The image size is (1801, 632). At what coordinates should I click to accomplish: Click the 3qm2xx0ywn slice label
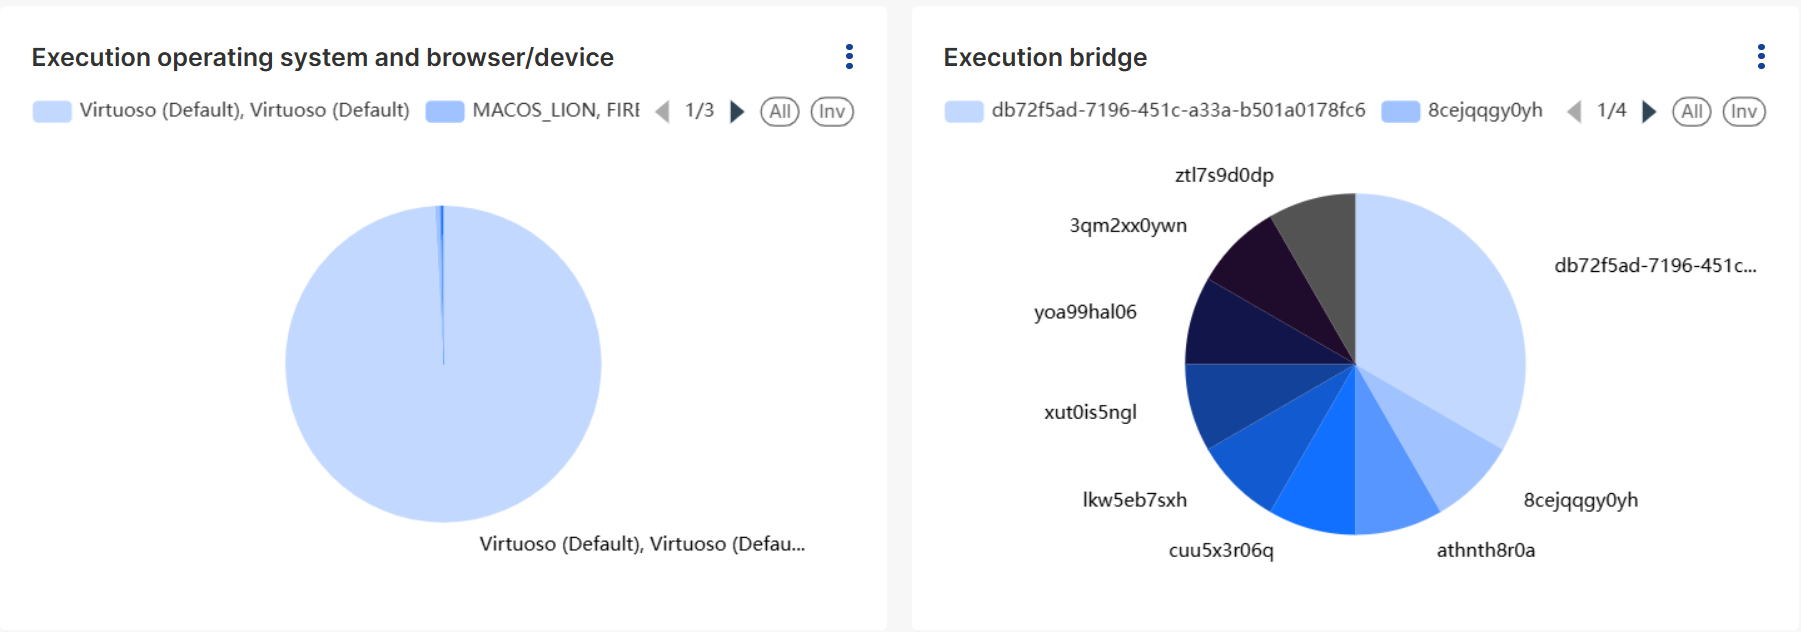[1128, 225]
